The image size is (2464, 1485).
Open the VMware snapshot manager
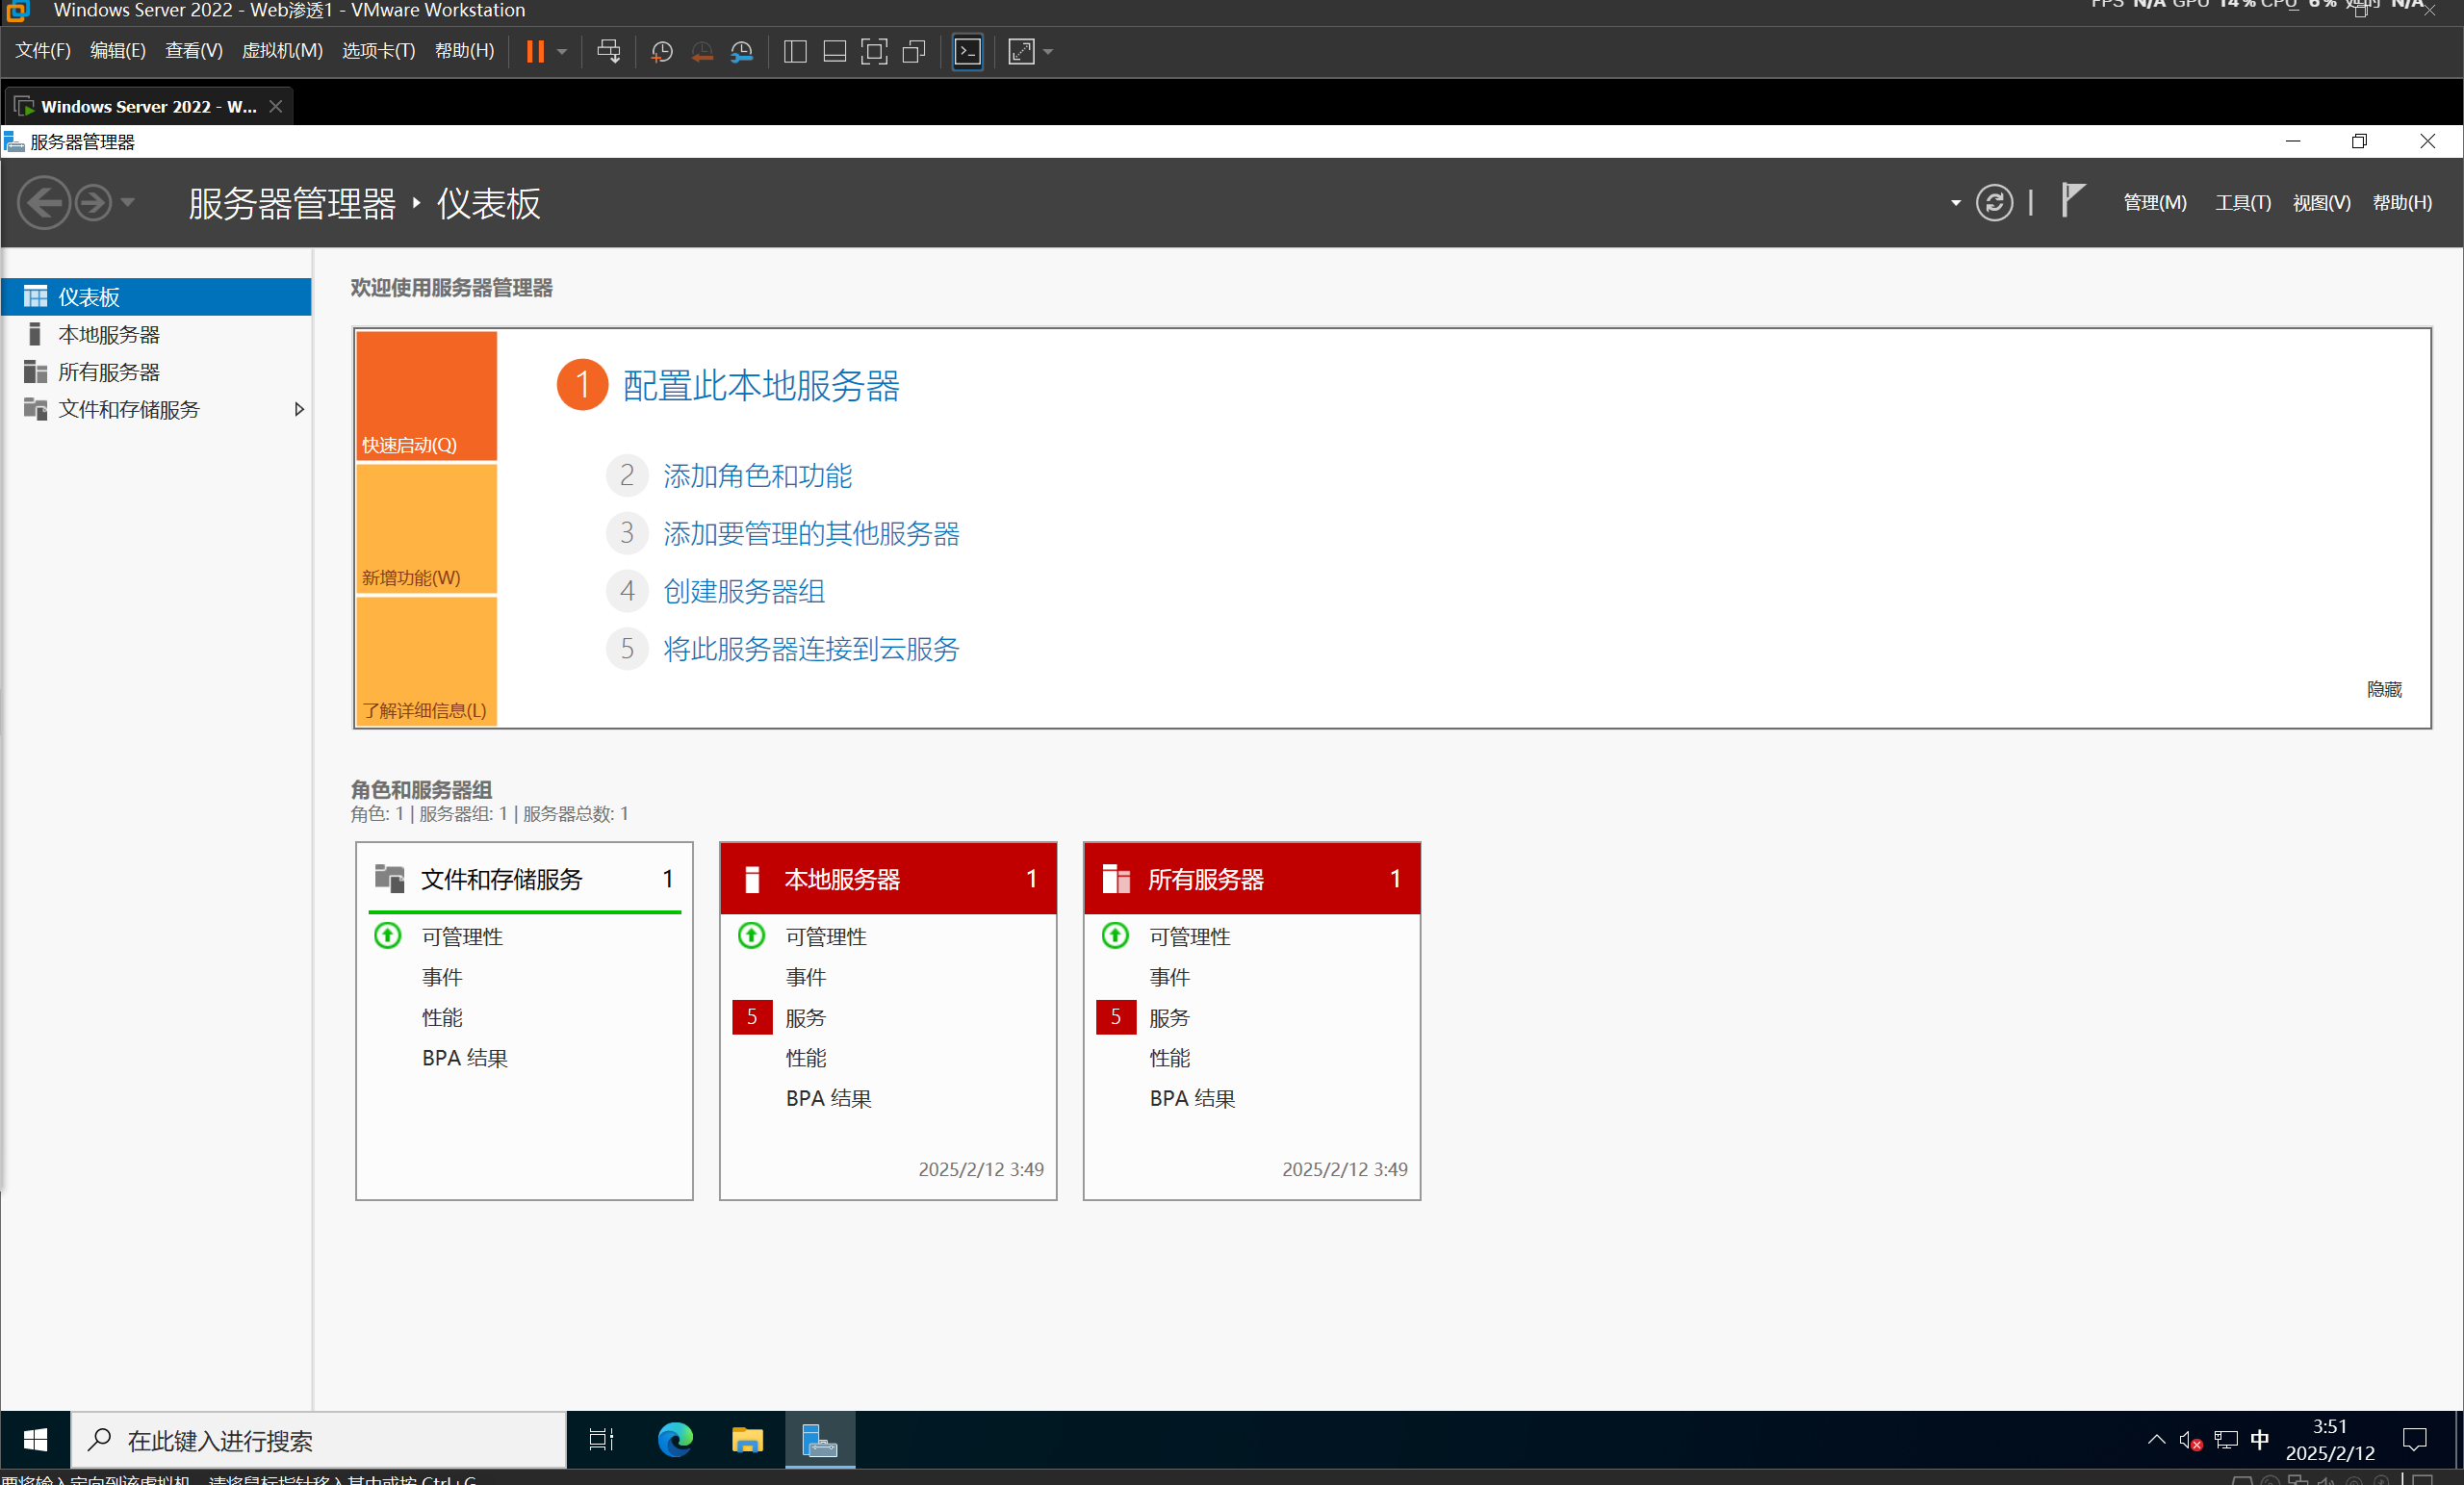(741, 52)
